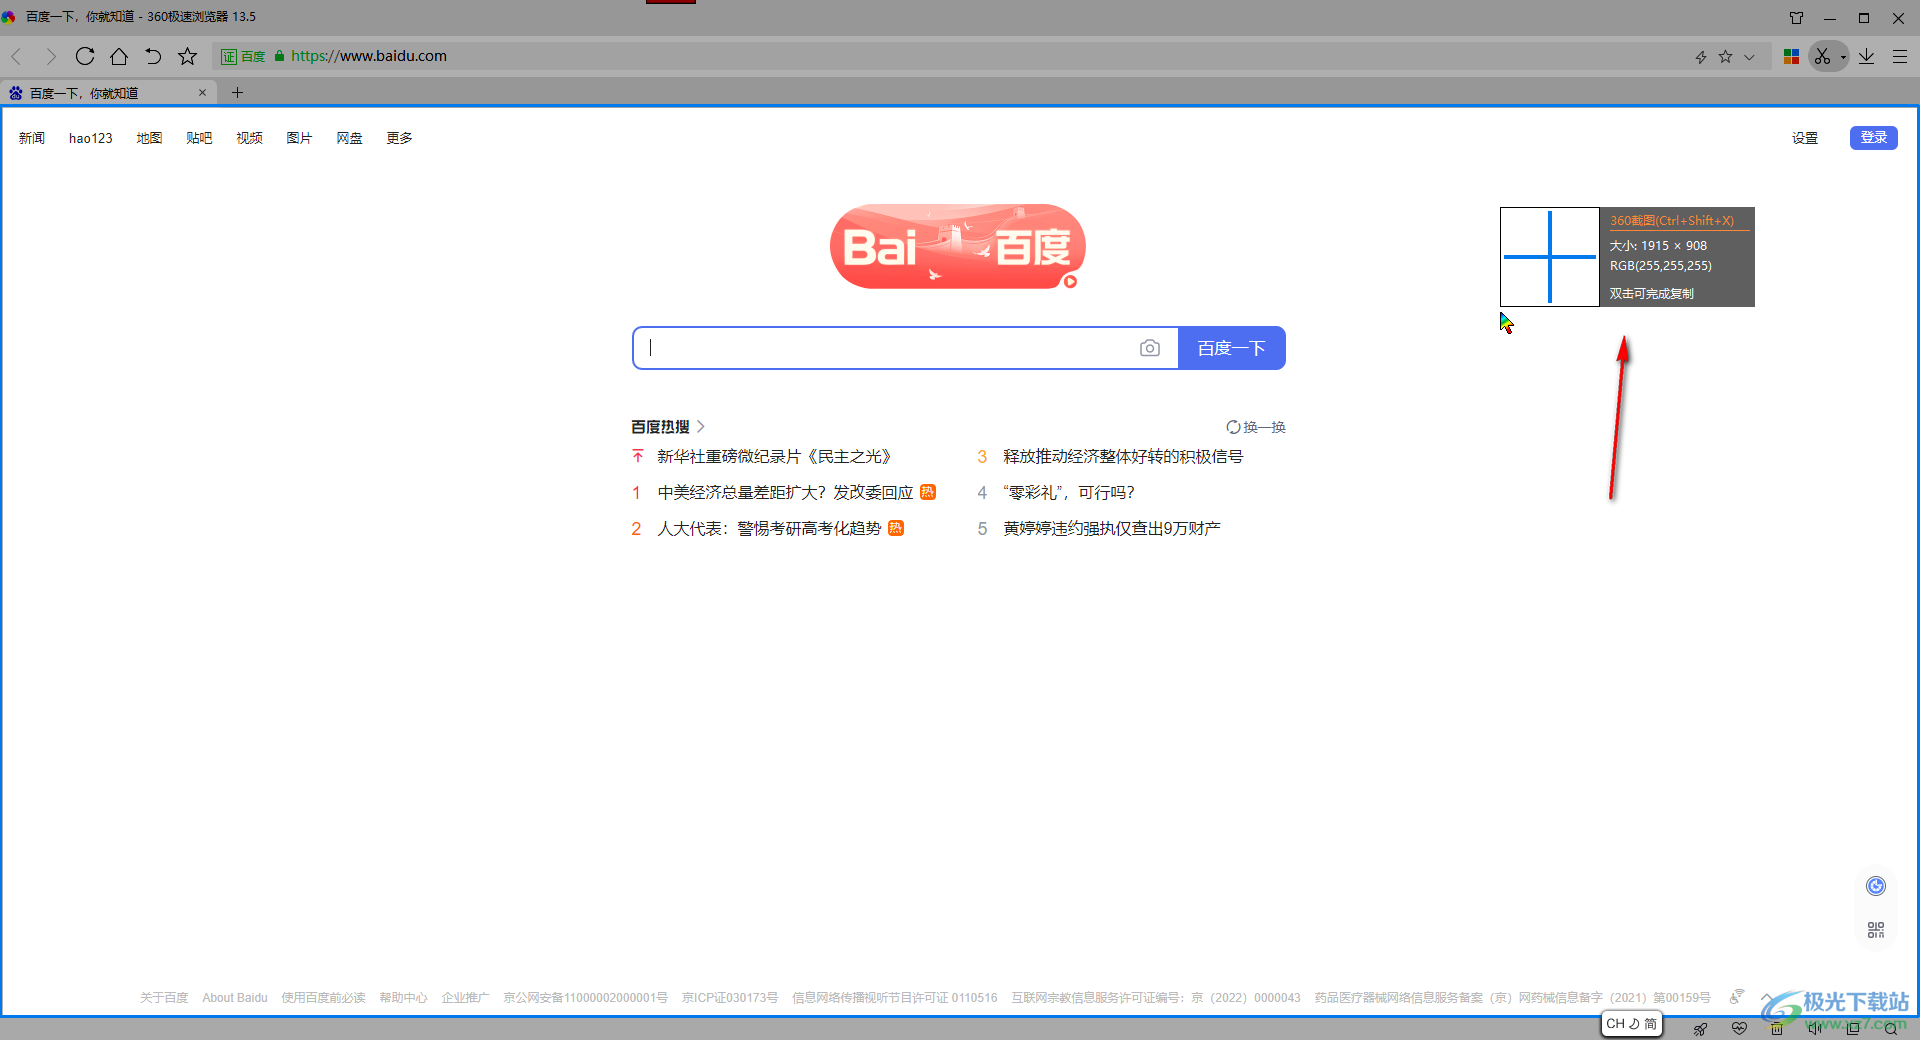This screenshot has width=1920, height=1040.
Task: Go forward with the browser forward arrow
Action: 51,56
